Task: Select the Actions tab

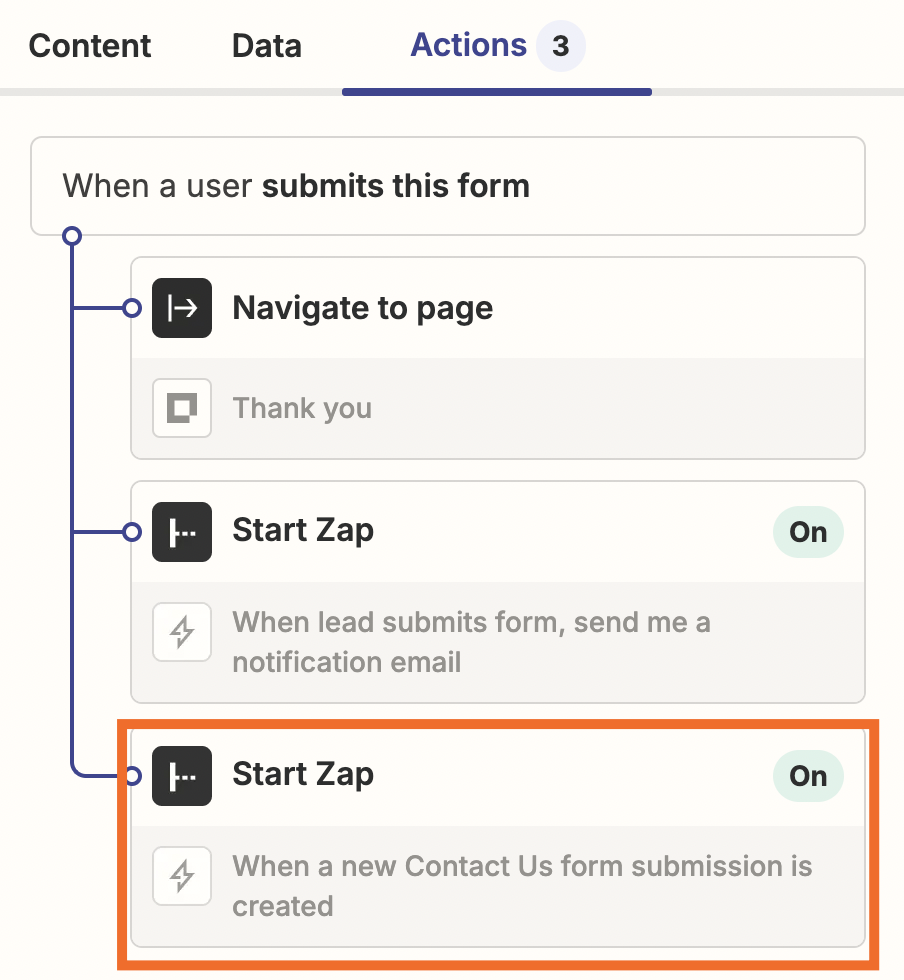Action: (x=468, y=45)
